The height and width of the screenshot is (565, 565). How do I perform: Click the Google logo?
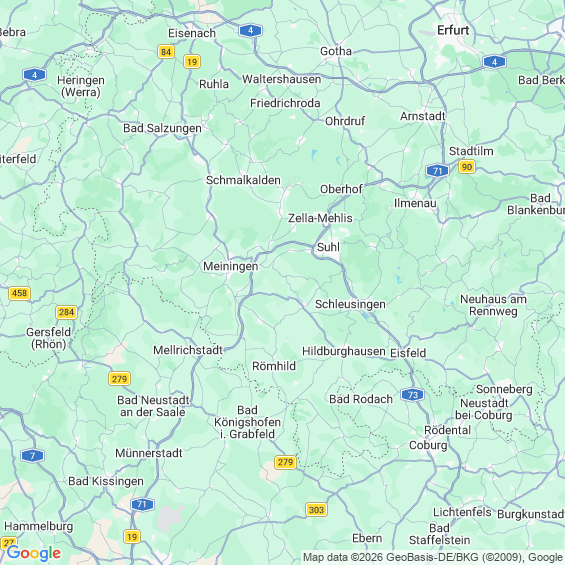(34, 553)
